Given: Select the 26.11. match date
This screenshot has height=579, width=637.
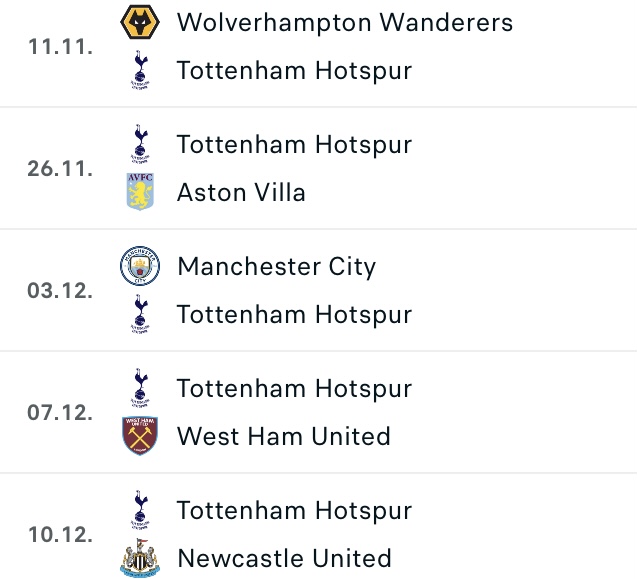Looking at the screenshot, I should [60, 168].
